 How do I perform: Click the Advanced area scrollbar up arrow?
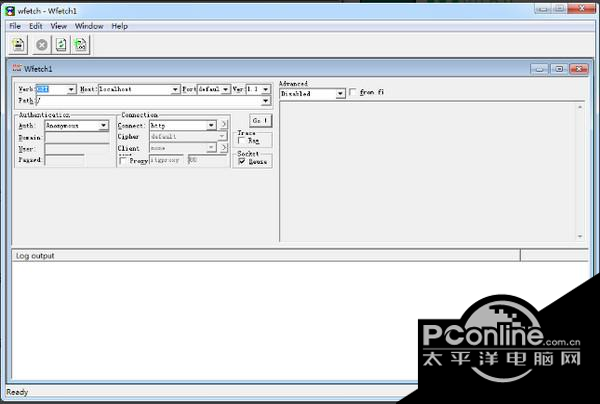click(580, 107)
